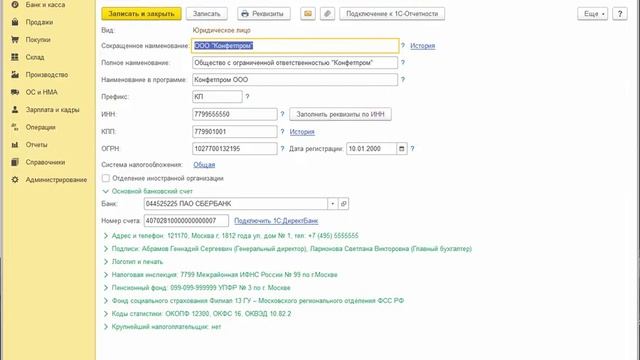Click help mark next to ОГРН field
Screen dimensions: 640x360
point(282,149)
